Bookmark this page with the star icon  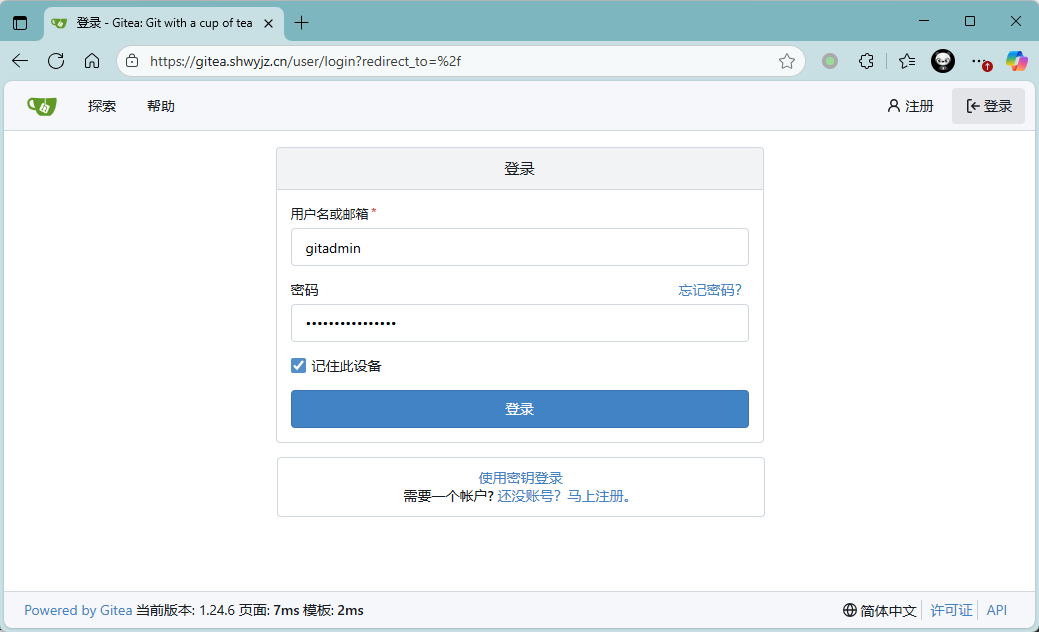[x=787, y=61]
